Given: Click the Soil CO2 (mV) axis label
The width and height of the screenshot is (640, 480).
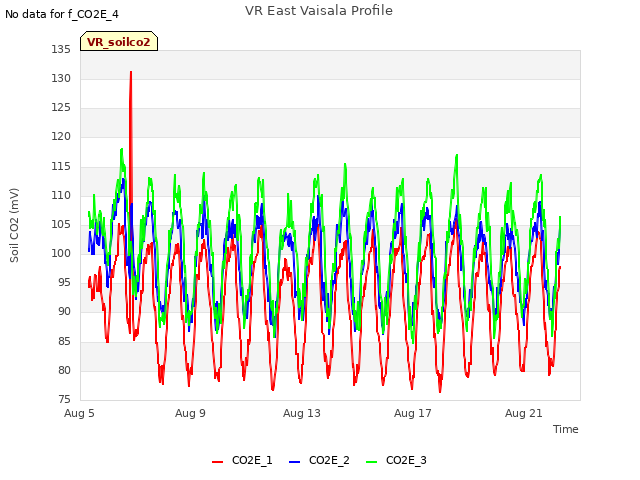Looking at the screenshot, I should click(14, 225).
